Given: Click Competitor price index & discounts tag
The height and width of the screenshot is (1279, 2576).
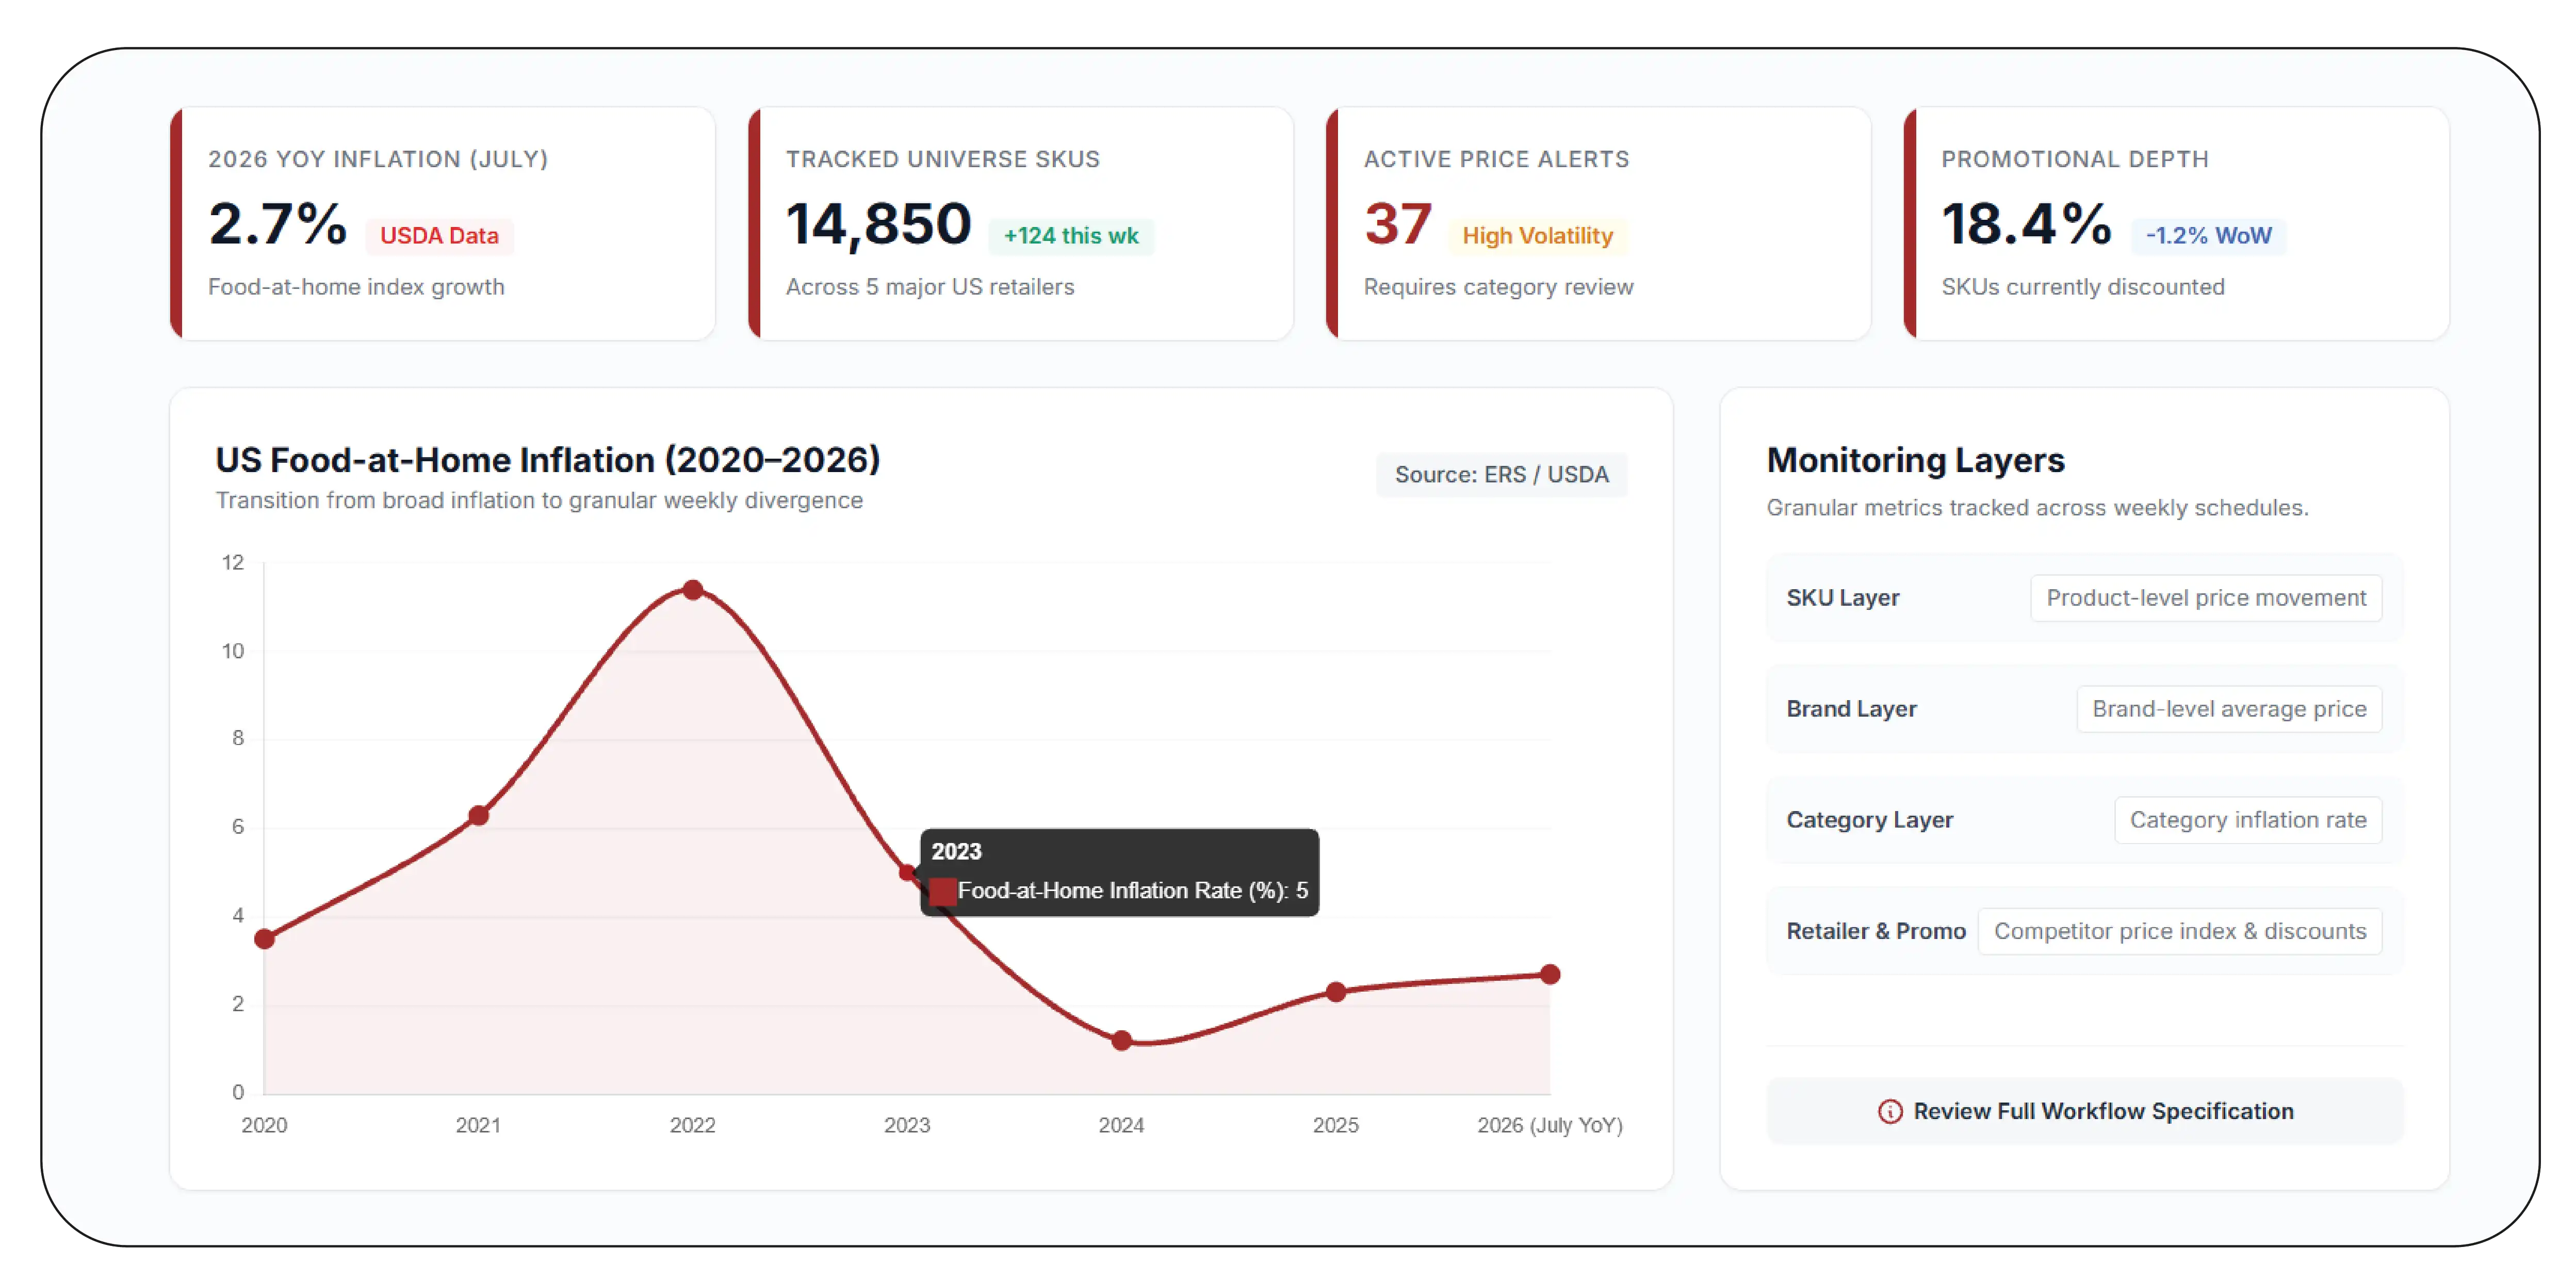Looking at the screenshot, I should click(x=2180, y=931).
